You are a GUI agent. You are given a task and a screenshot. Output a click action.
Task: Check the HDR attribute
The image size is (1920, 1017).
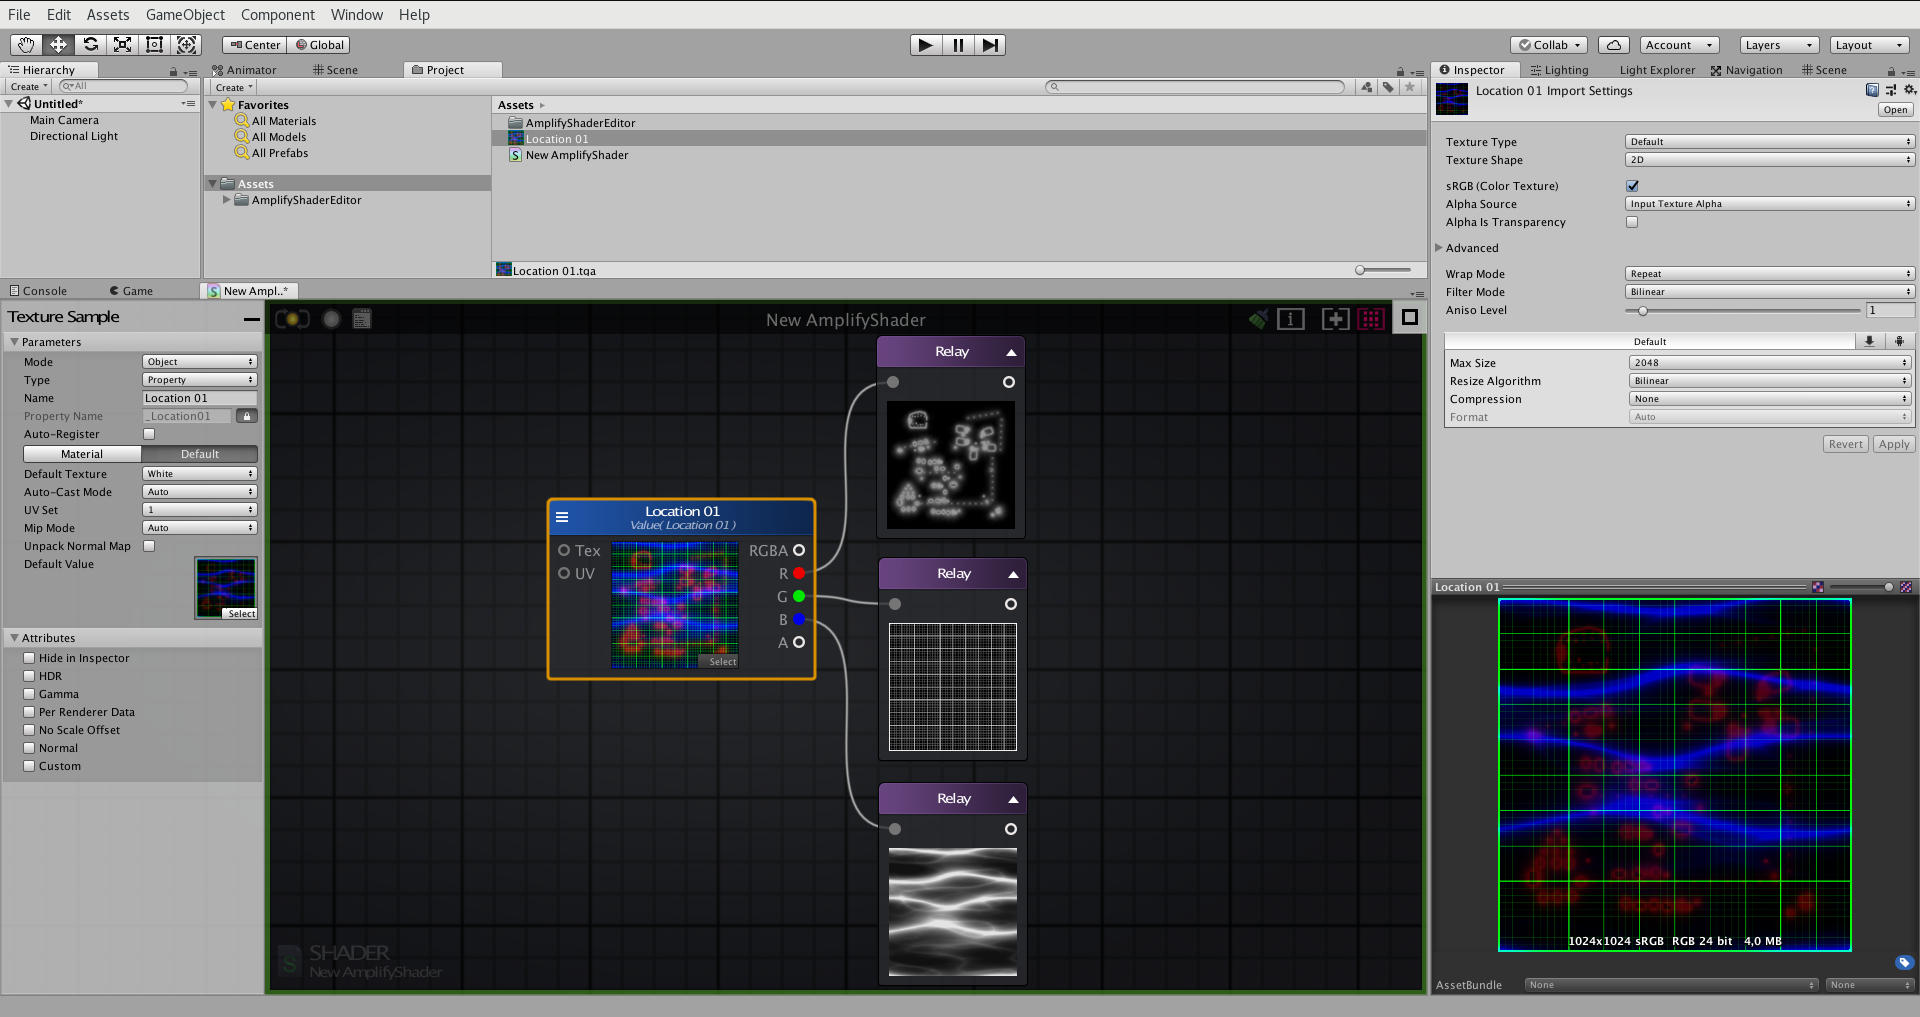tap(29, 676)
